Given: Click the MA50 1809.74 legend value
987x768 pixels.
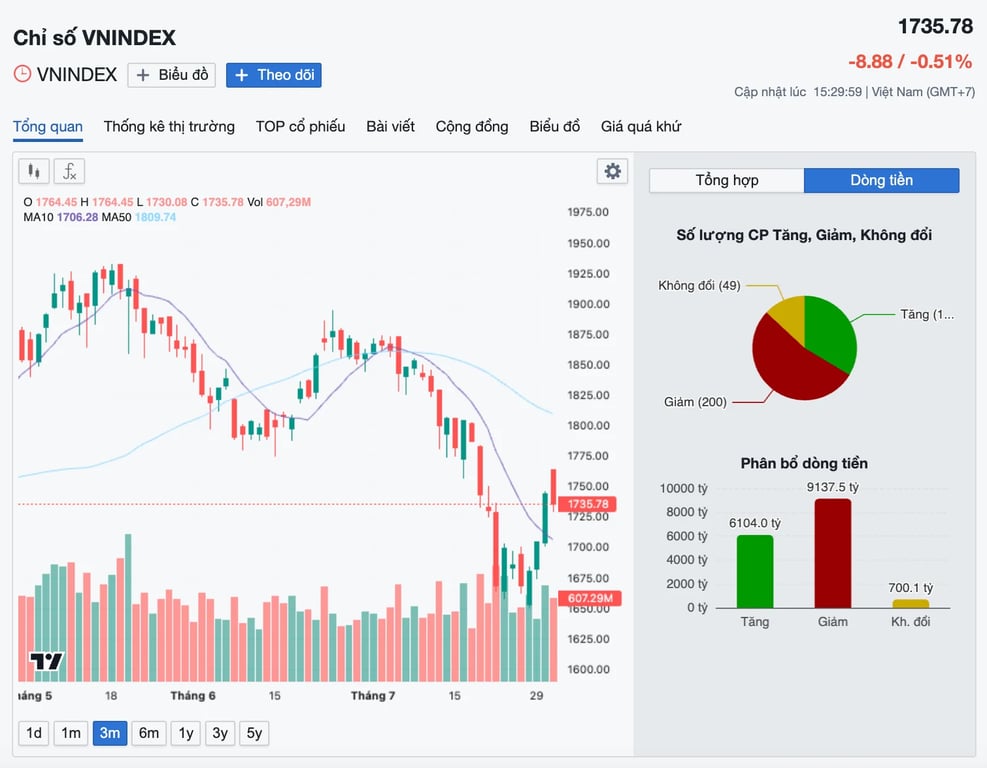Looking at the screenshot, I should tap(155, 217).
